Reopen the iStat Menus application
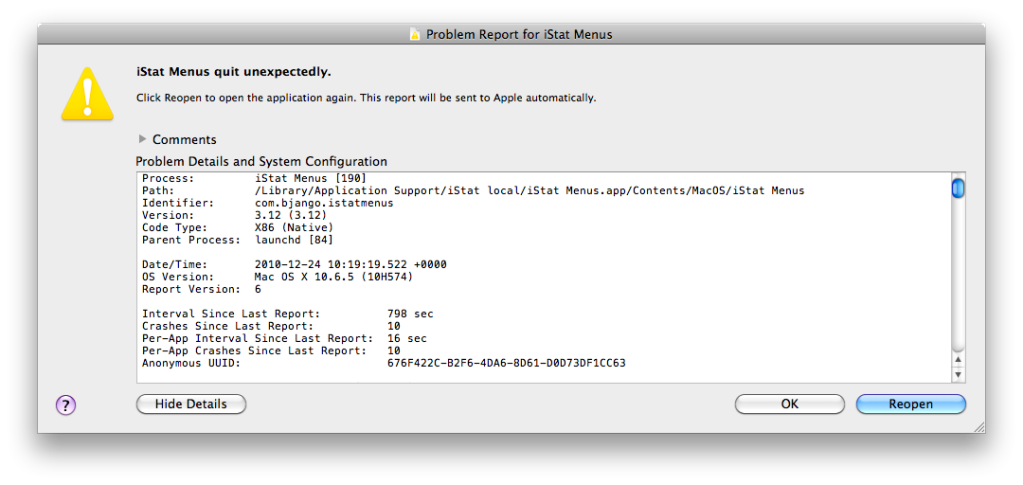Image resolution: width=1023 pixels, height=485 pixels. [911, 404]
